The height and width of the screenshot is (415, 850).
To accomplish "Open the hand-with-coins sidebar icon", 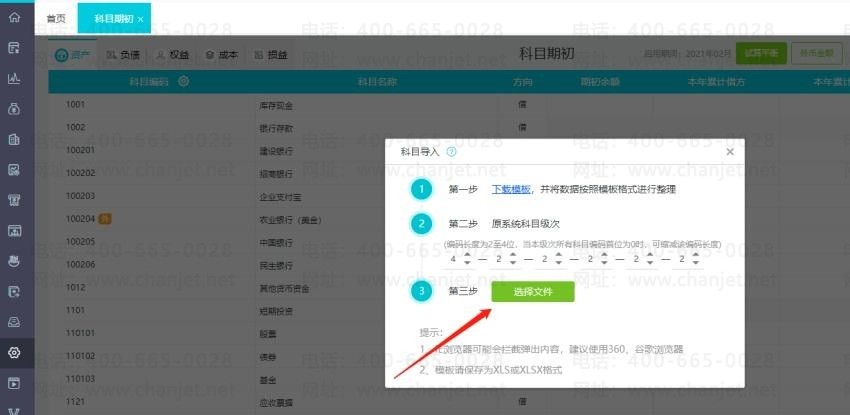I will tap(15, 262).
